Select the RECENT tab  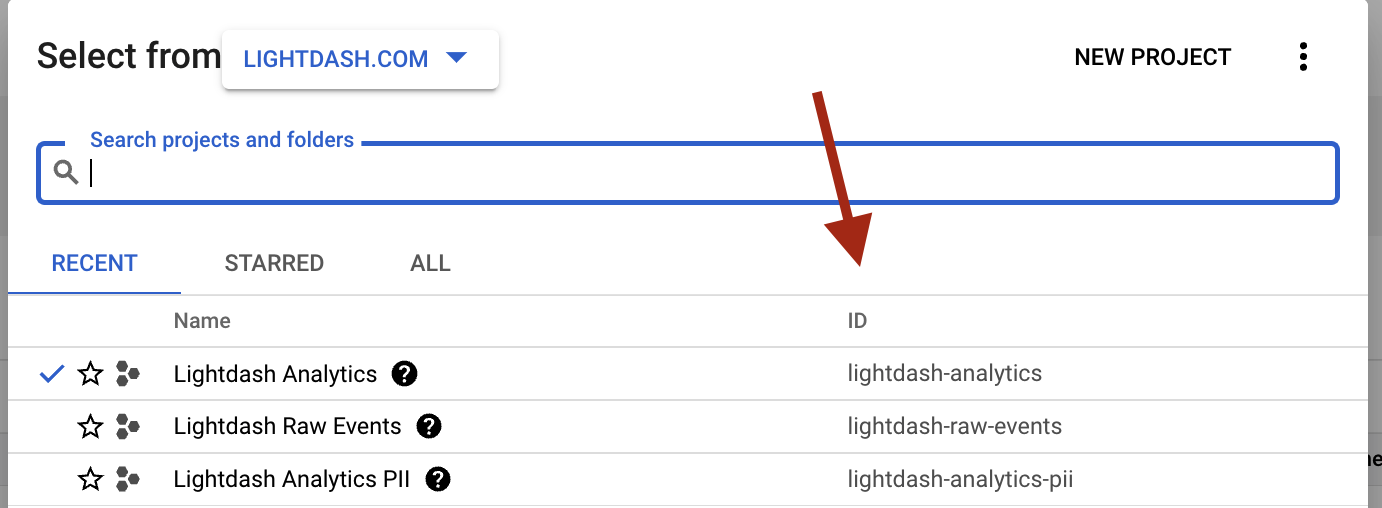95,263
